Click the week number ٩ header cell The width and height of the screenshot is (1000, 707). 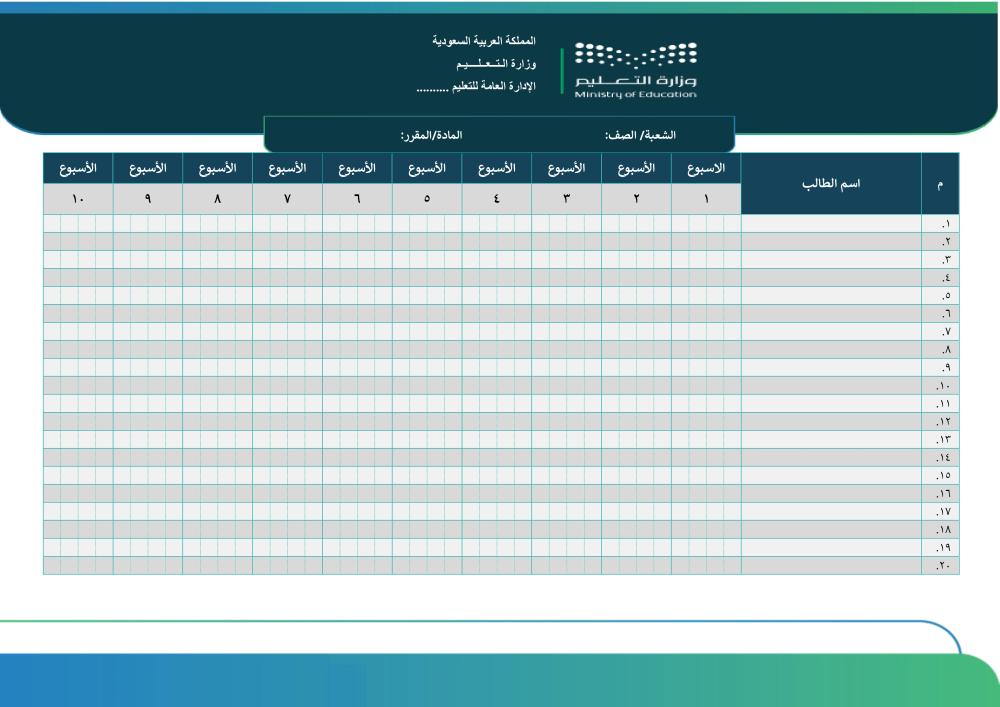[x=148, y=199]
